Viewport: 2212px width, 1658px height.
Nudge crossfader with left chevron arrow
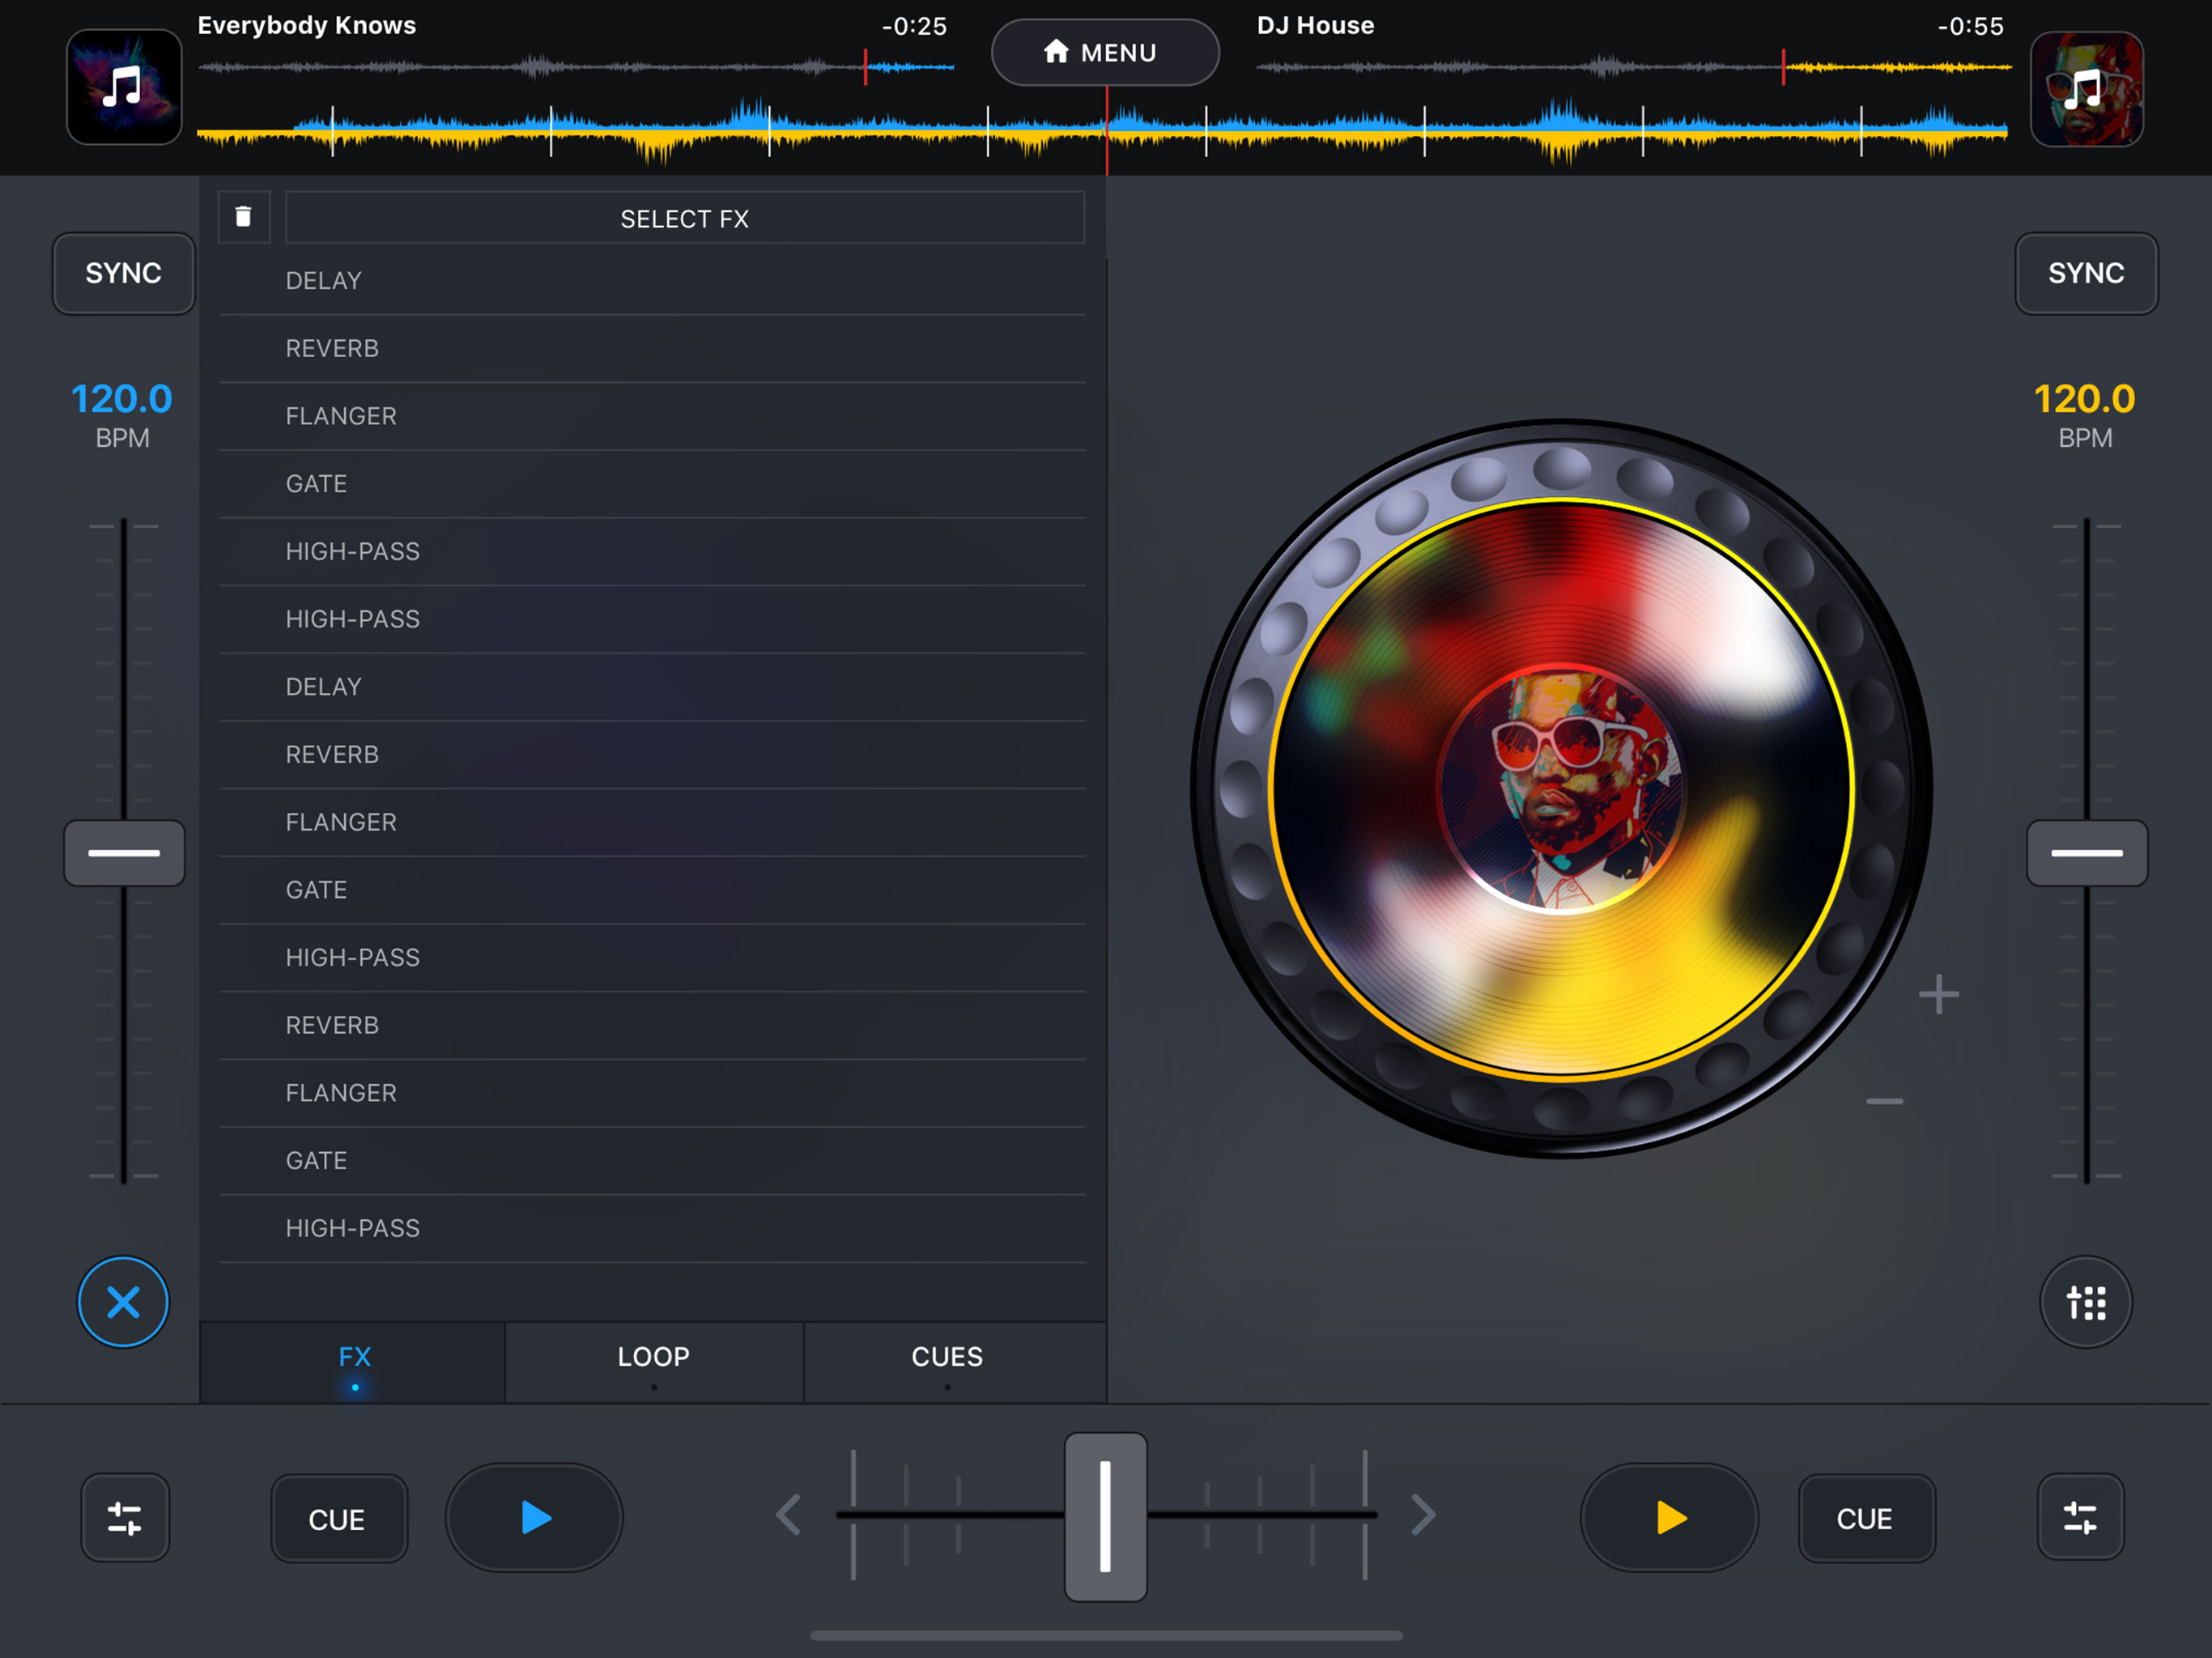(x=789, y=1515)
